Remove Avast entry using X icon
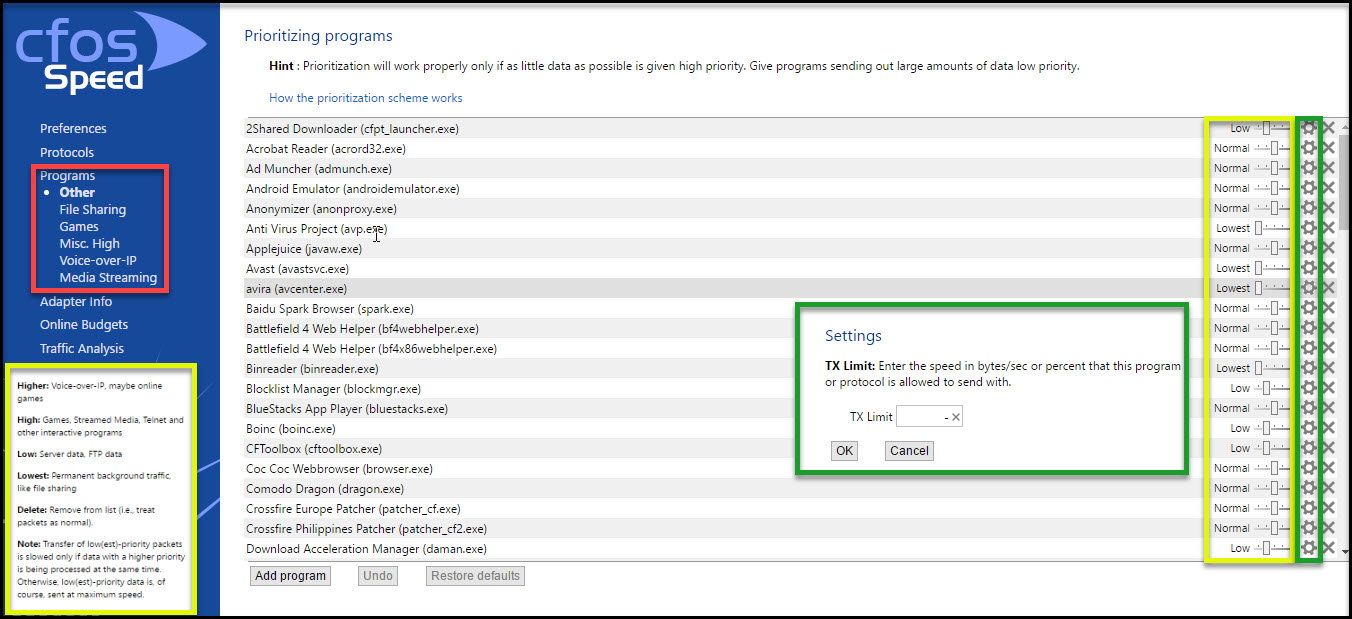Image resolution: width=1352 pixels, height=619 pixels. 1328,268
